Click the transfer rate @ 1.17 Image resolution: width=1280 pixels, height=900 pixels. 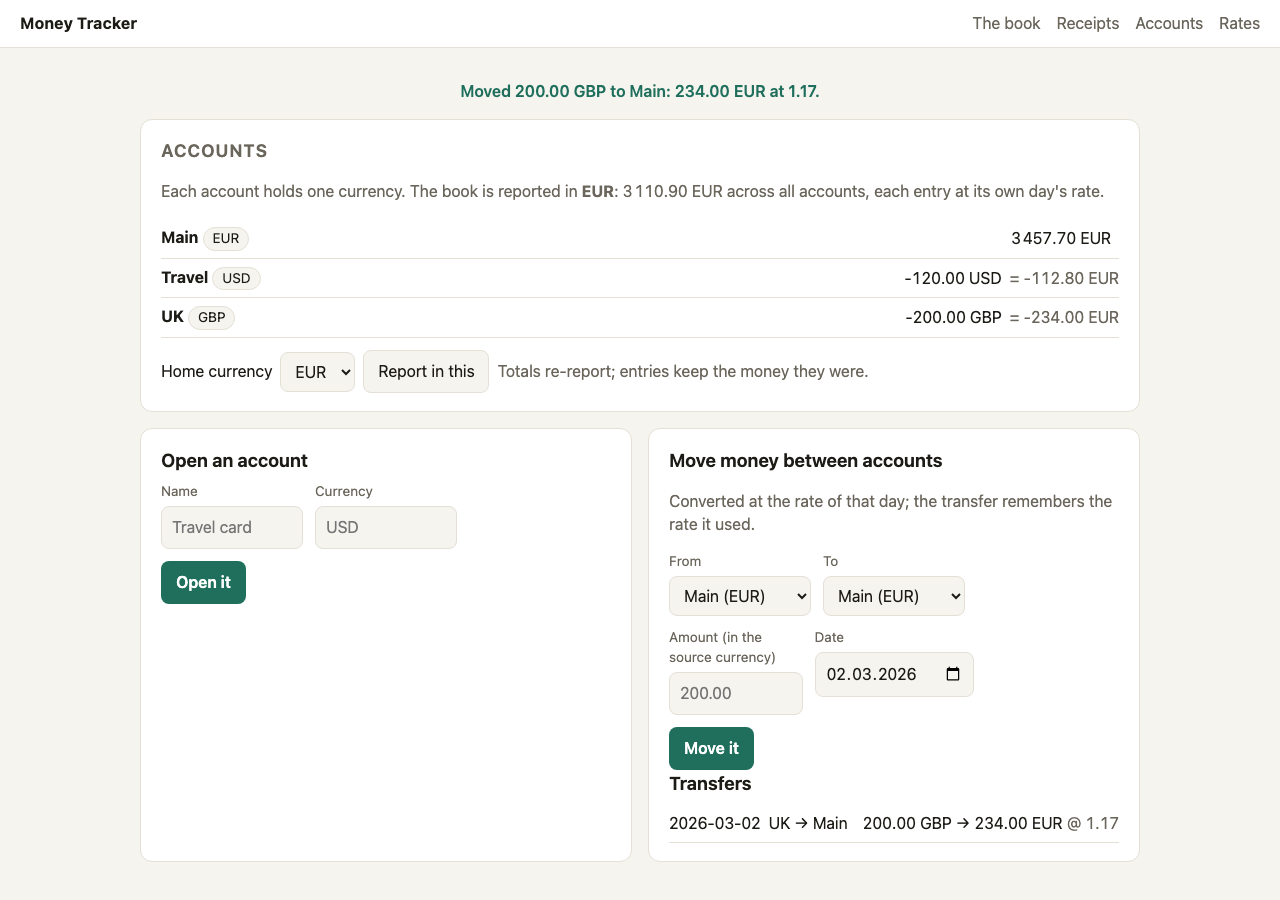[1093, 823]
